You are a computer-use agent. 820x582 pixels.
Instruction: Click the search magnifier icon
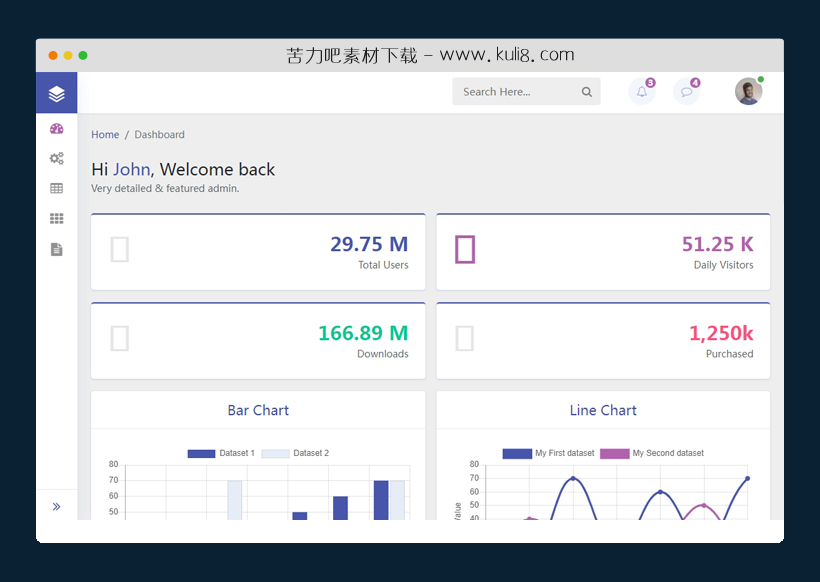pyautogui.click(x=587, y=92)
